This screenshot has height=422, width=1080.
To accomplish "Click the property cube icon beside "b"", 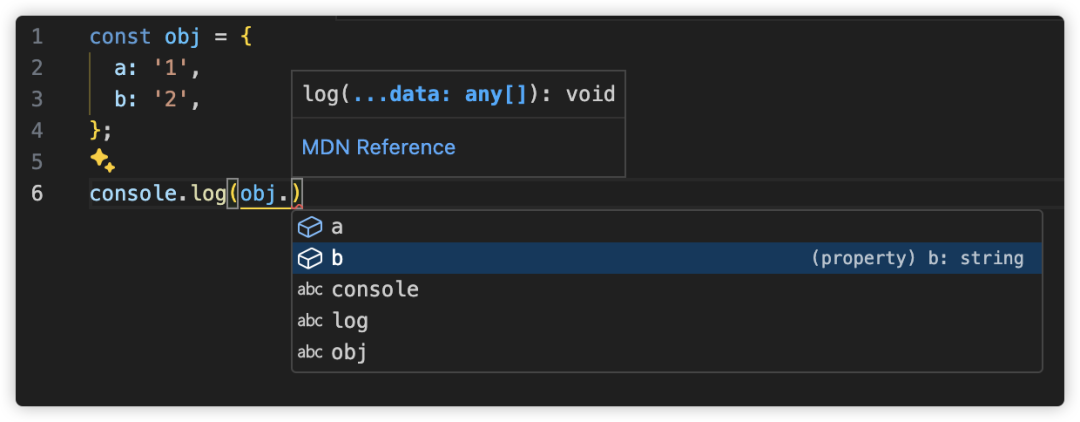I will point(310,258).
